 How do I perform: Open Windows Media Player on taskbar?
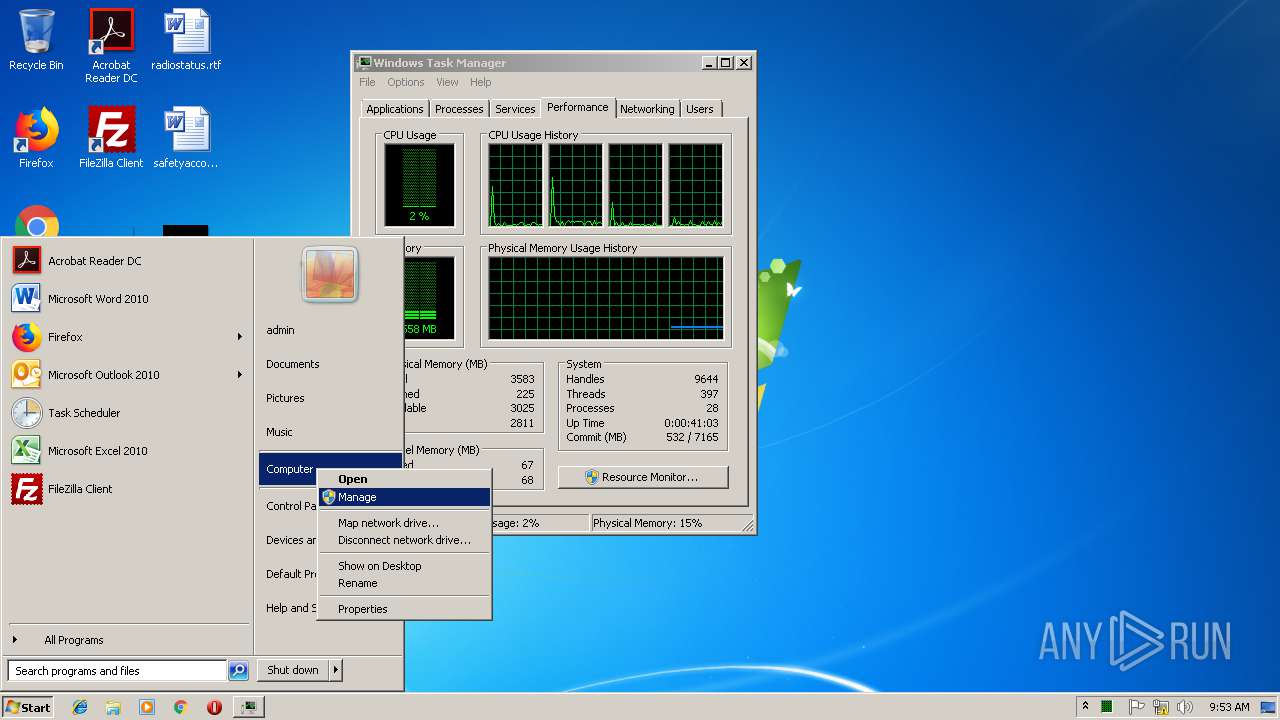pyautogui.click(x=147, y=707)
